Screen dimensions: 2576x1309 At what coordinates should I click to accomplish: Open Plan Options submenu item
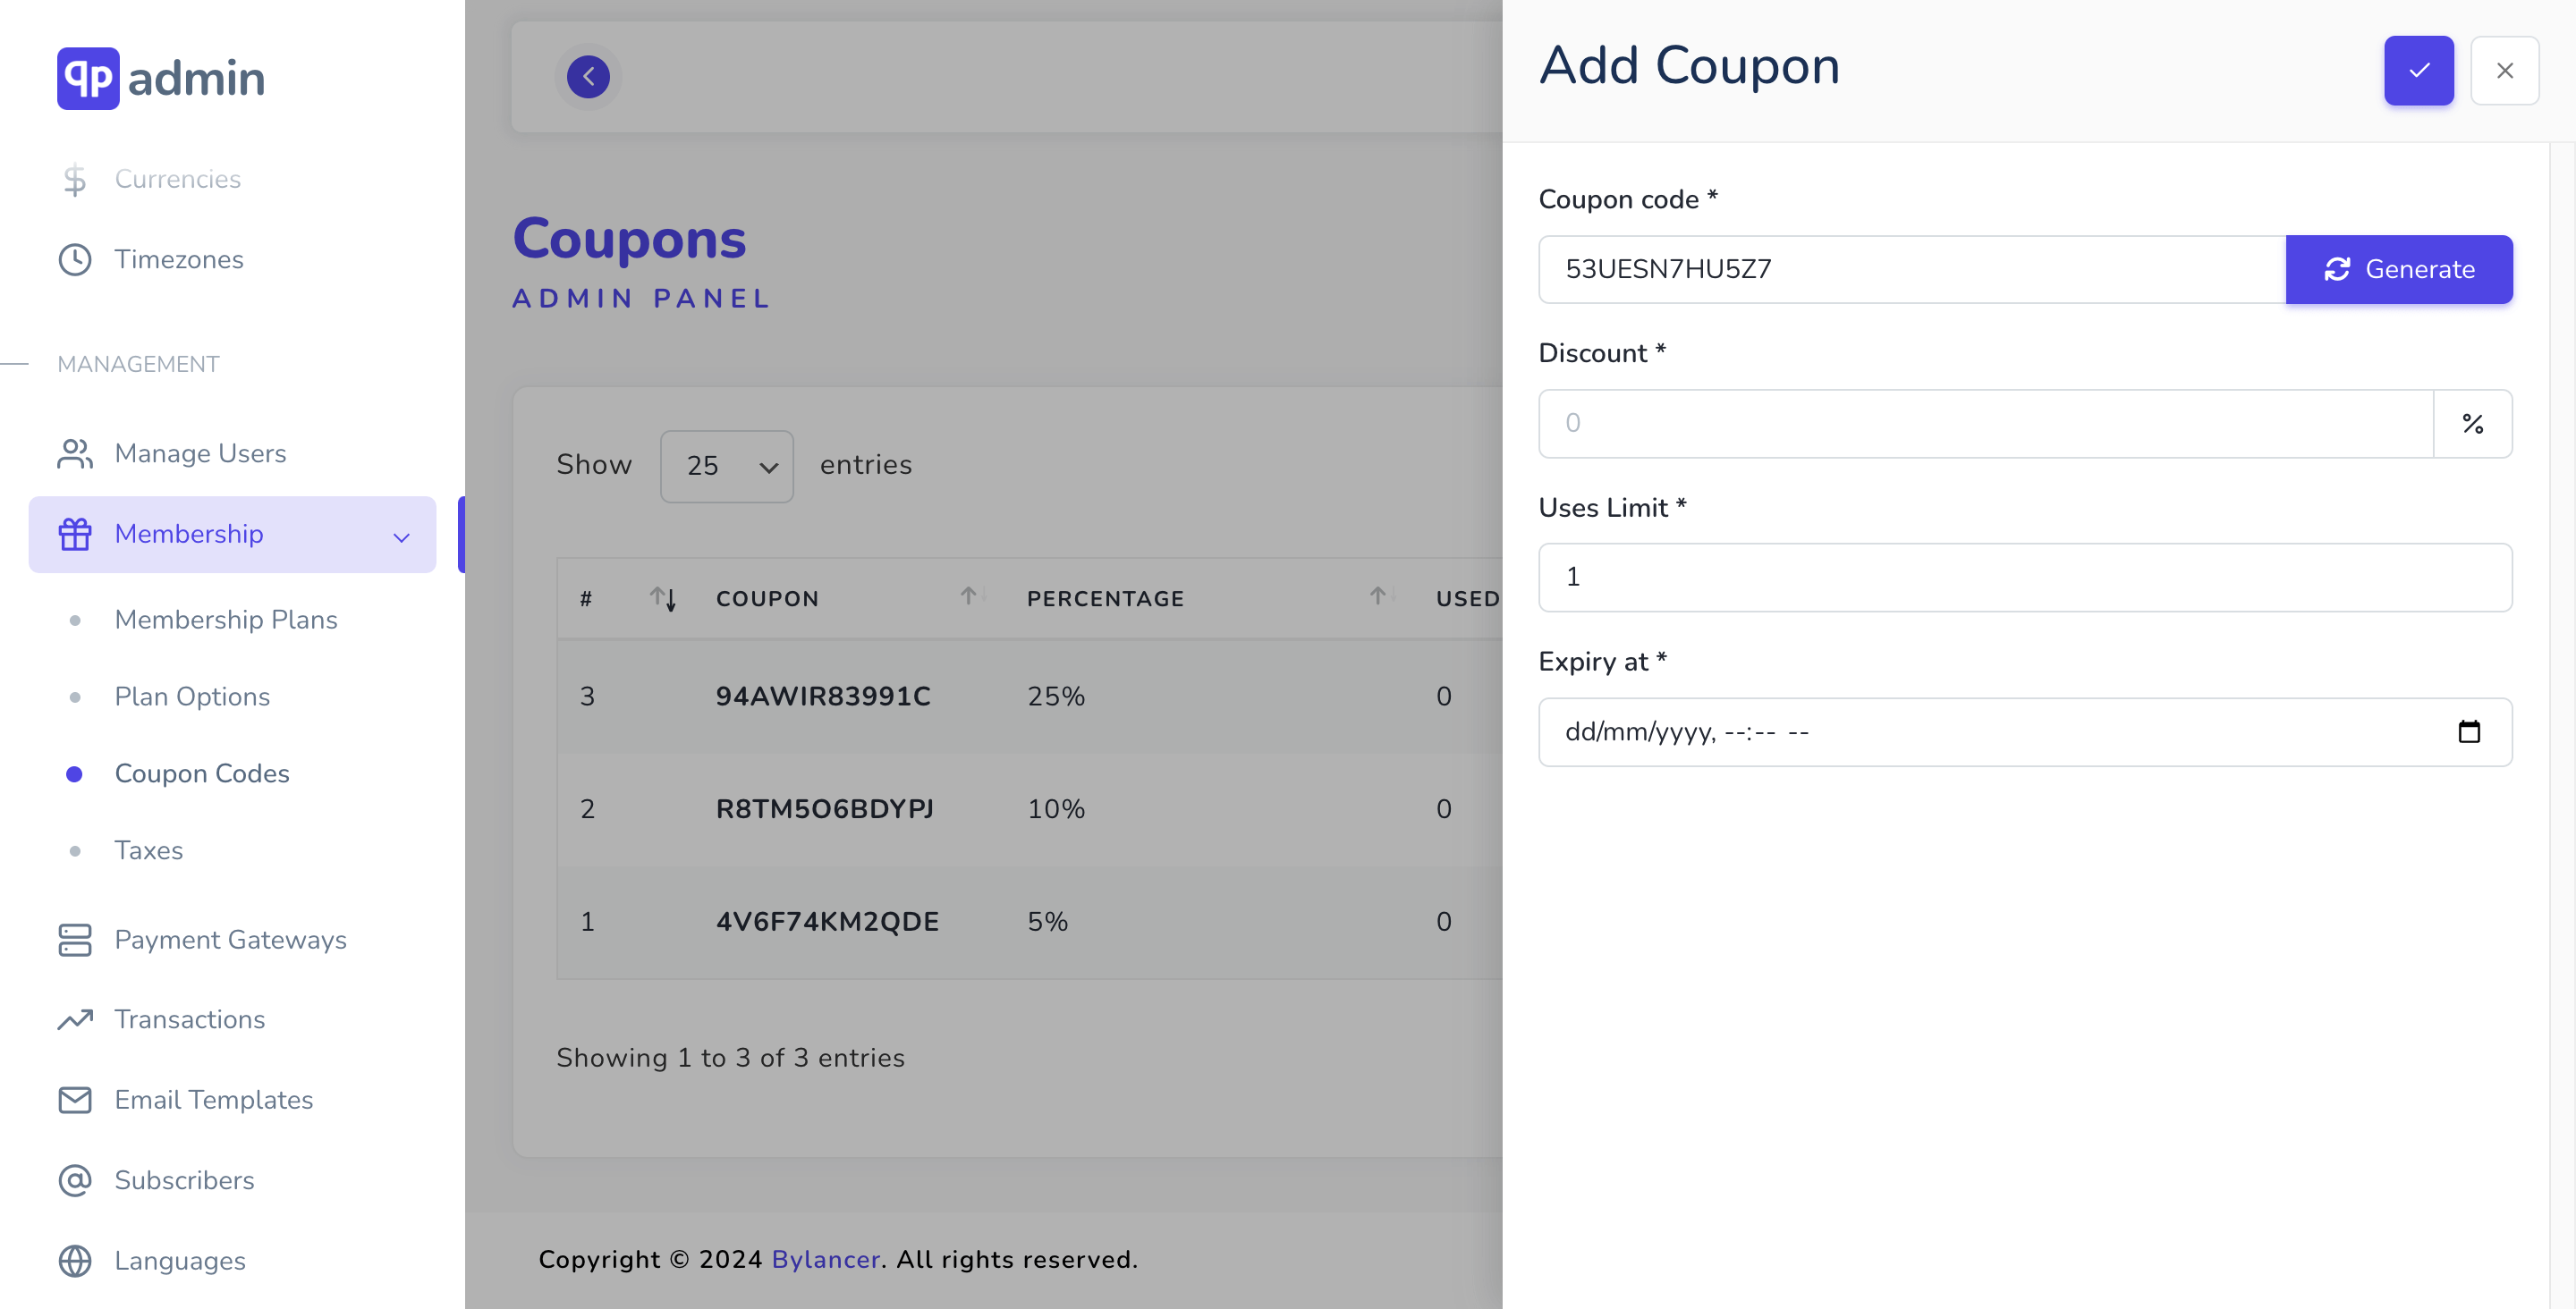(x=192, y=697)
